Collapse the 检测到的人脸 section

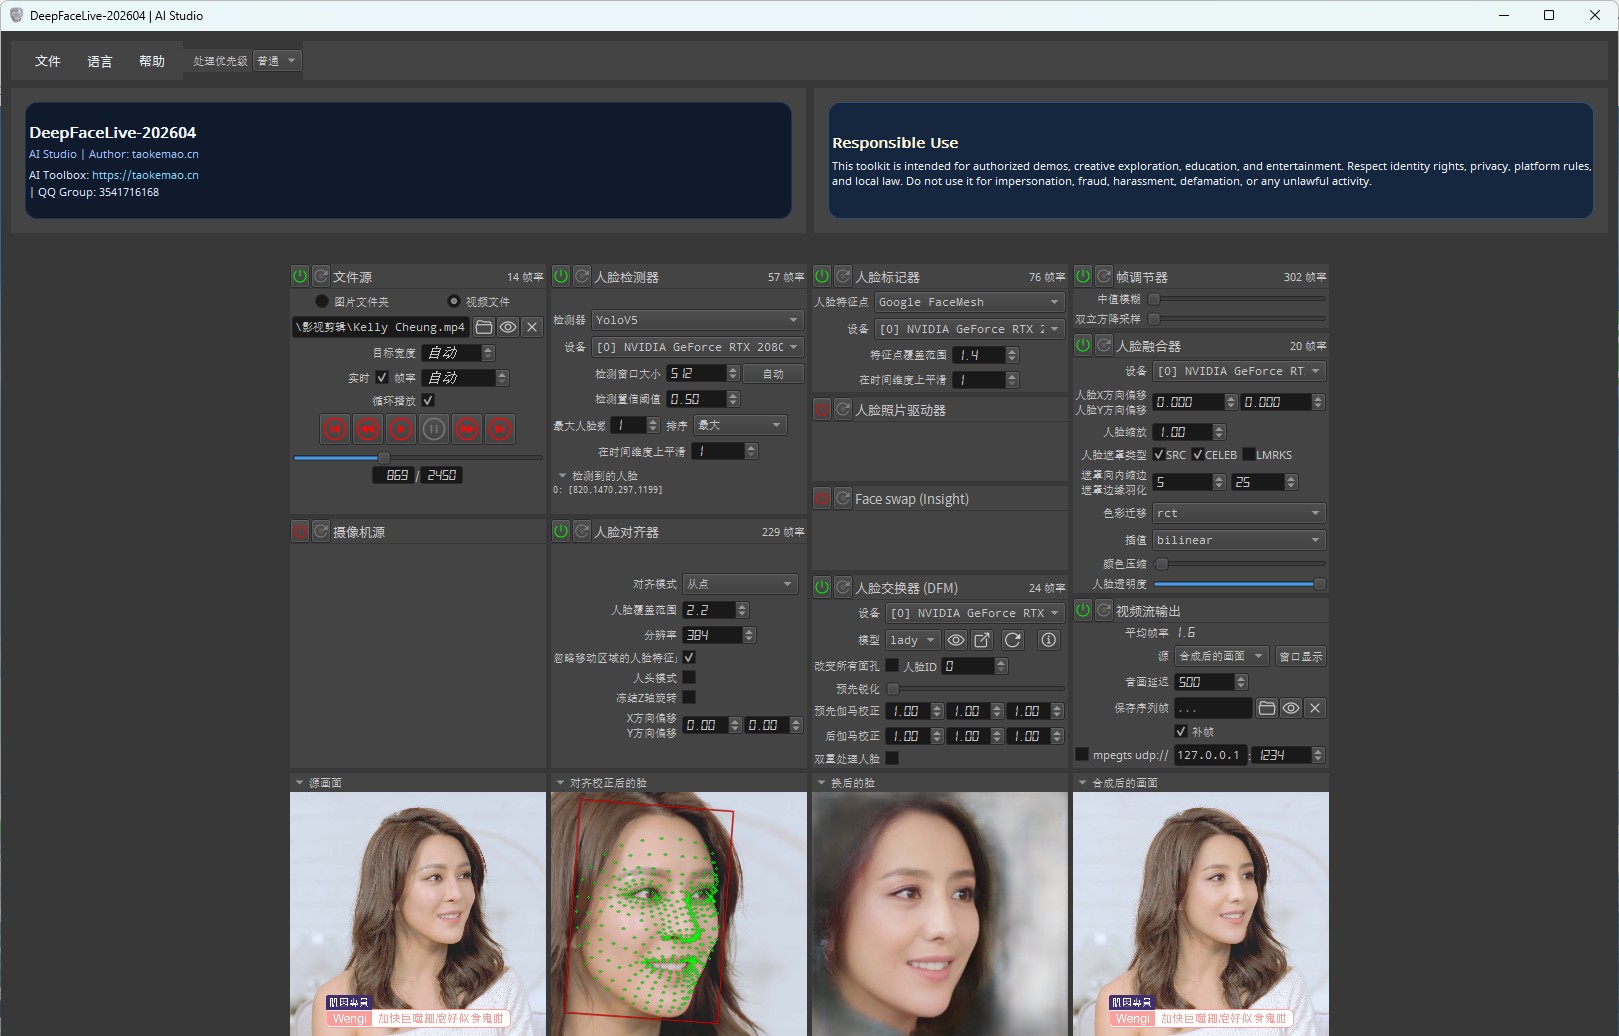562,476
